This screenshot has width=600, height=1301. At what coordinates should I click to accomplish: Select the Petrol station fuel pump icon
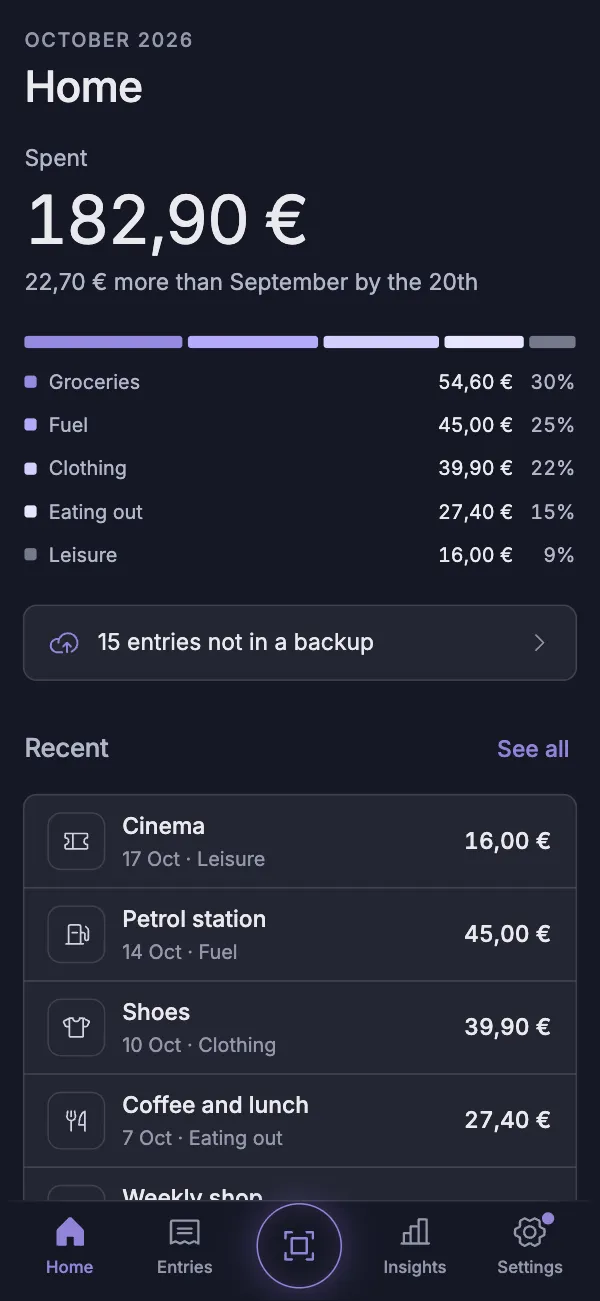[x=76, y=934]
